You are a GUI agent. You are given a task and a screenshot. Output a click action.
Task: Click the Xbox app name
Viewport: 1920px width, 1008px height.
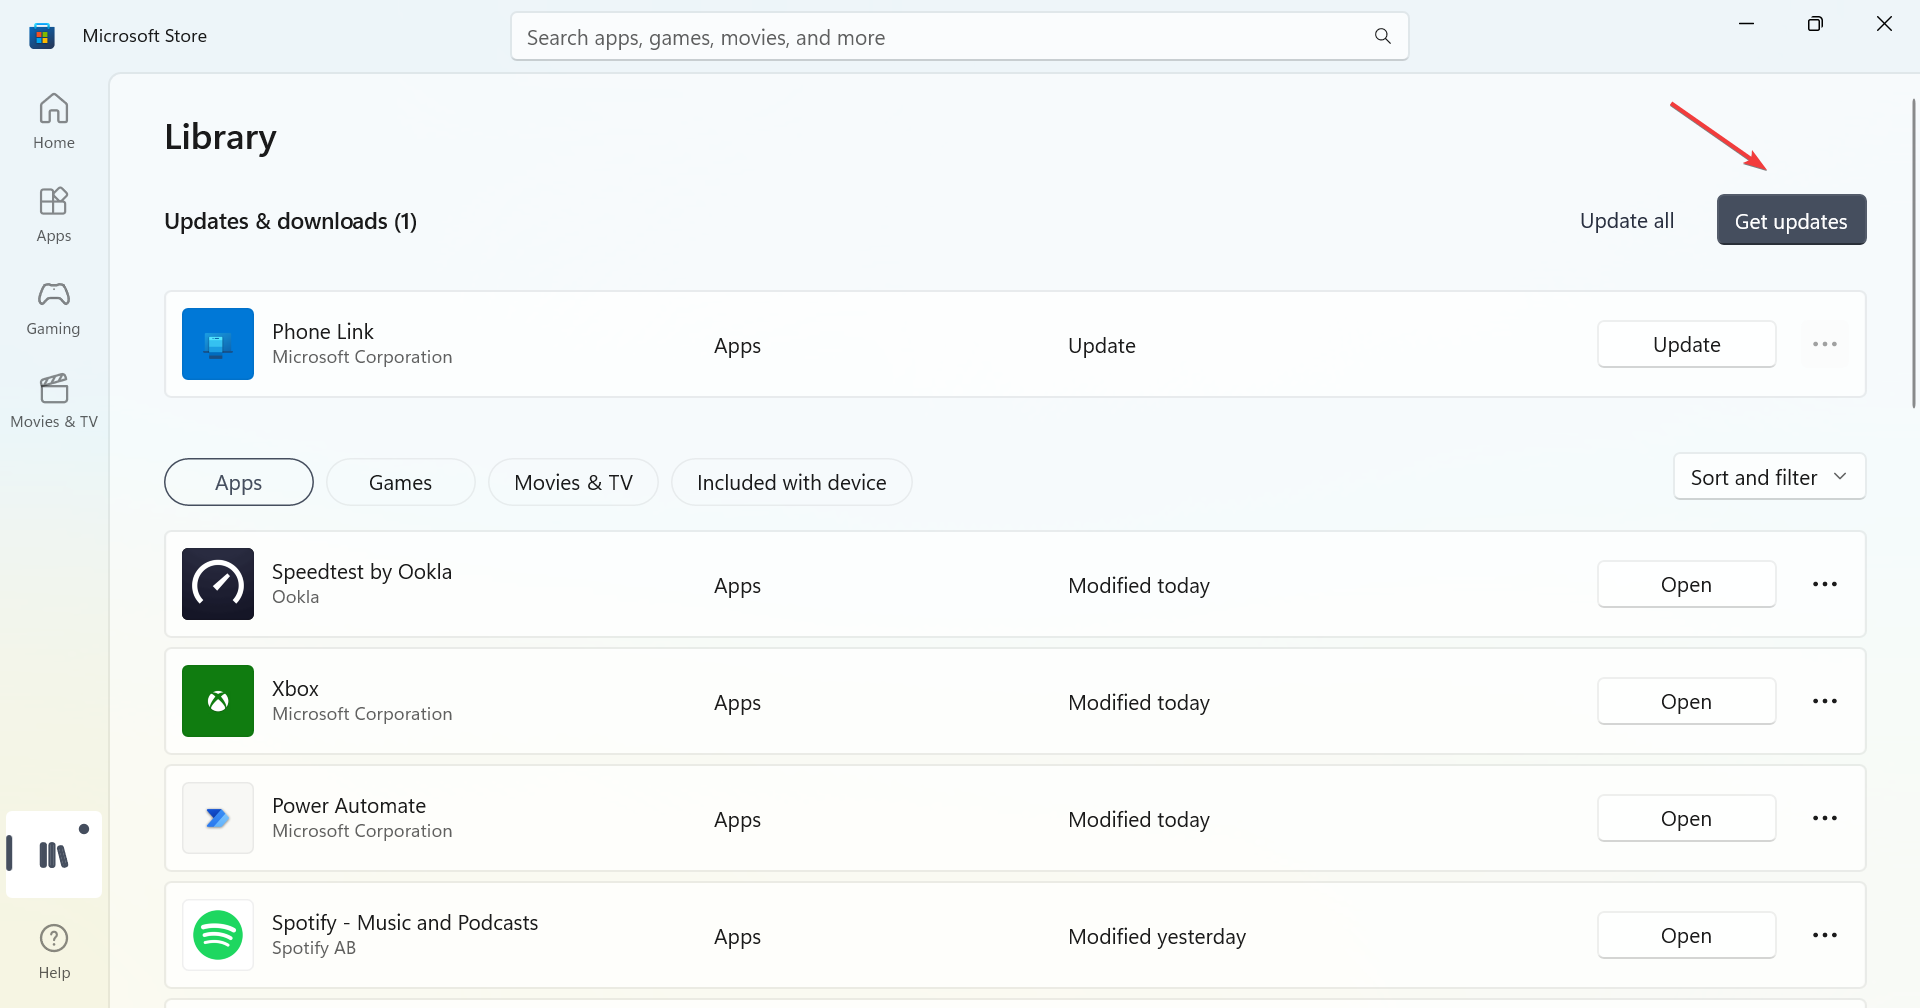(295, 688)
